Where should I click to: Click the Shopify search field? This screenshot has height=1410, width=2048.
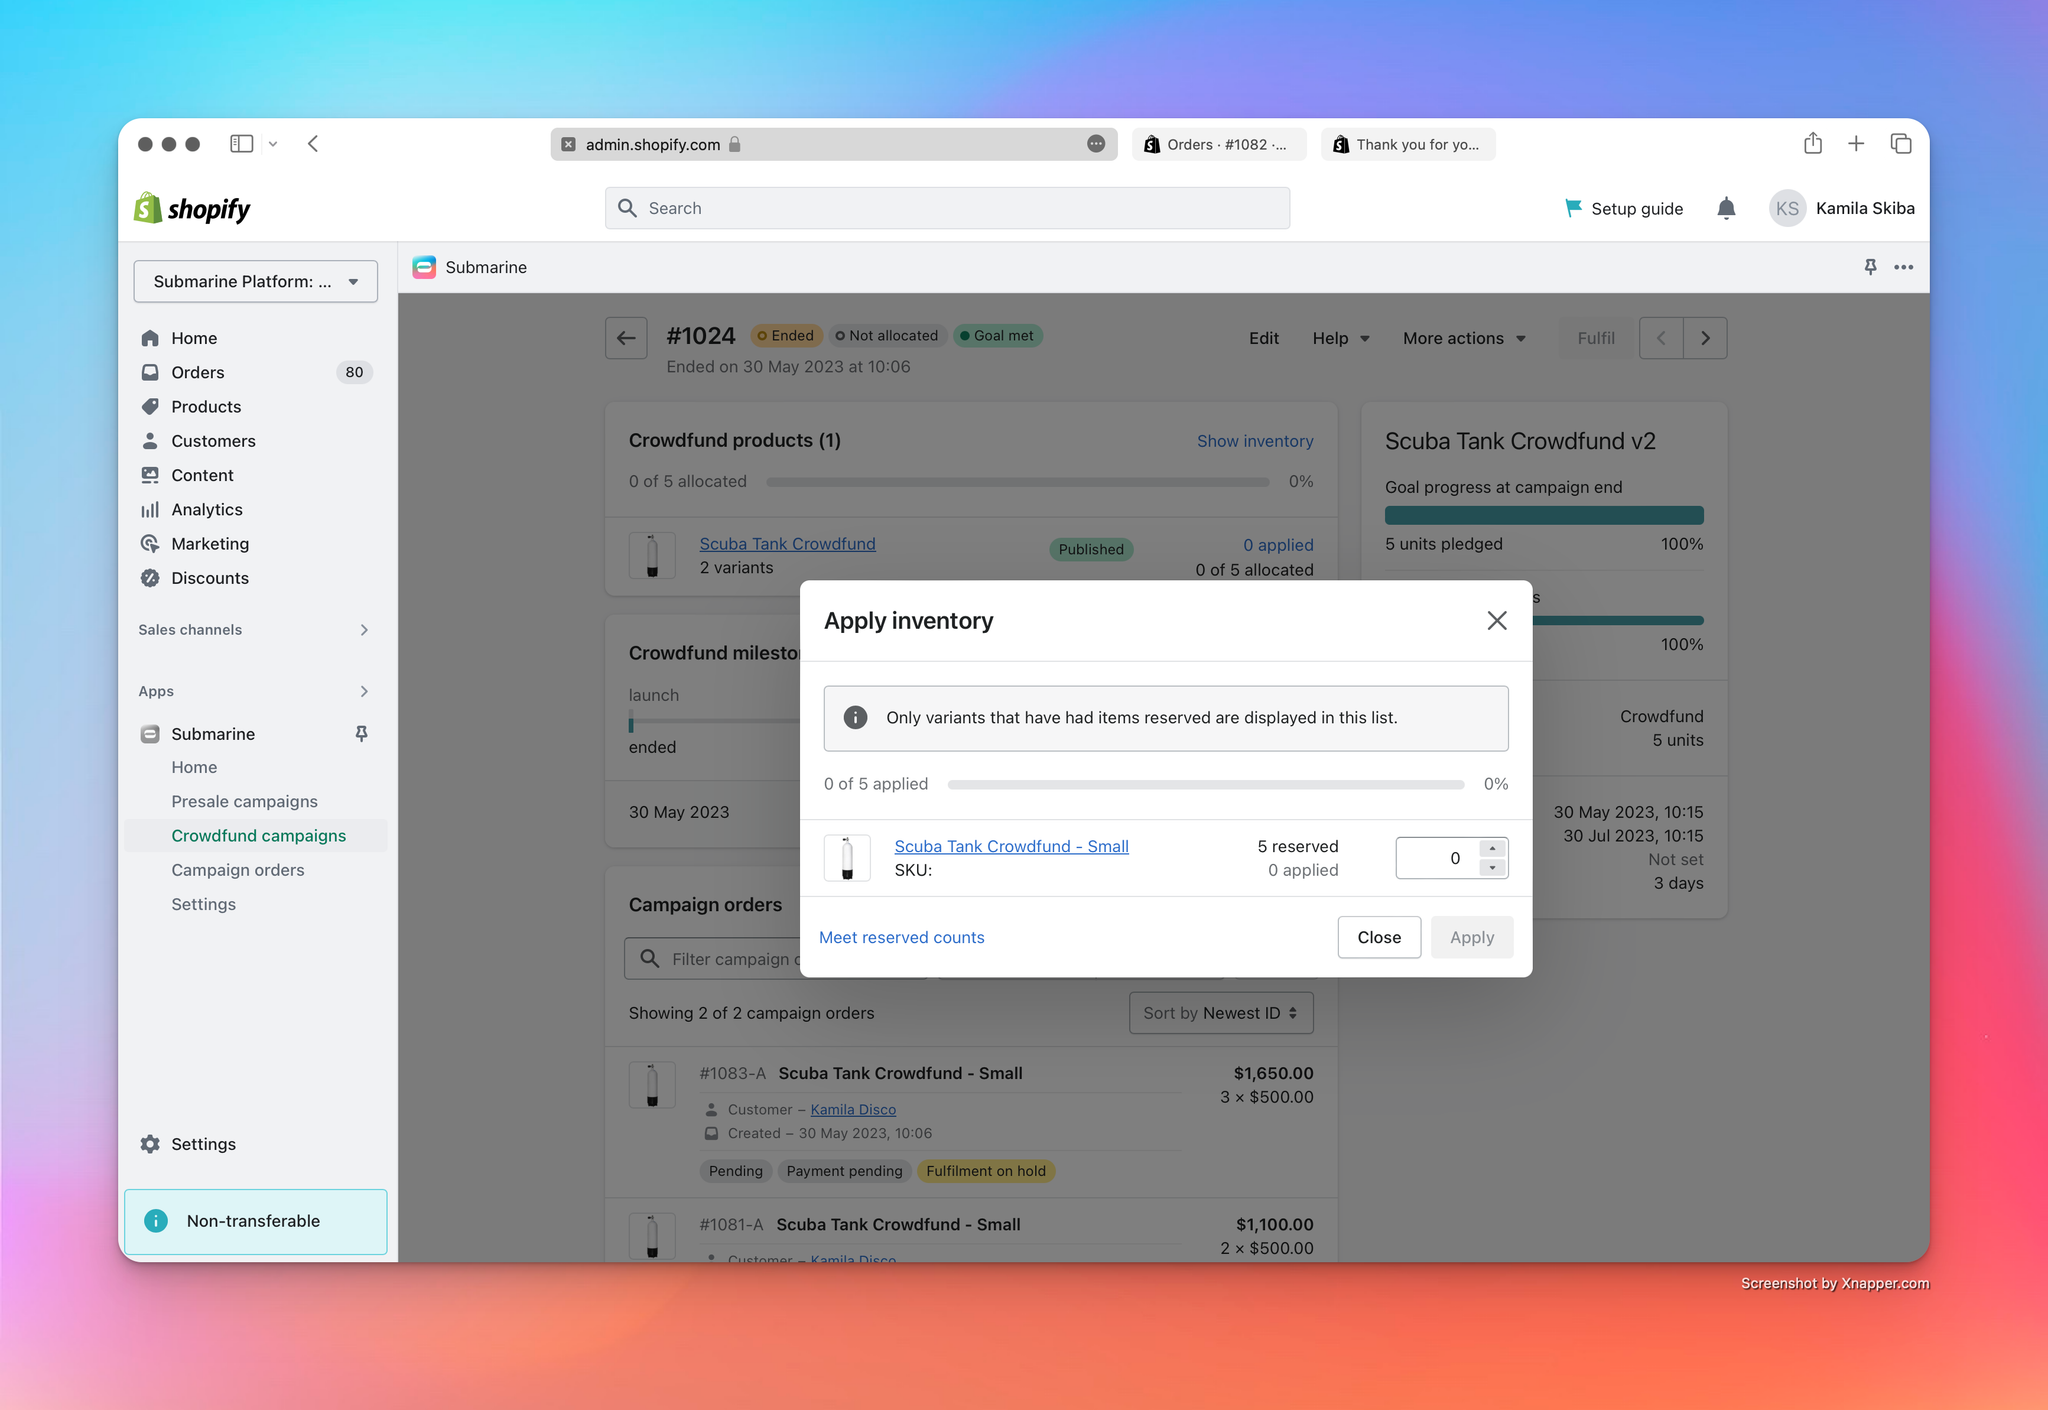[x=947, y=208]
